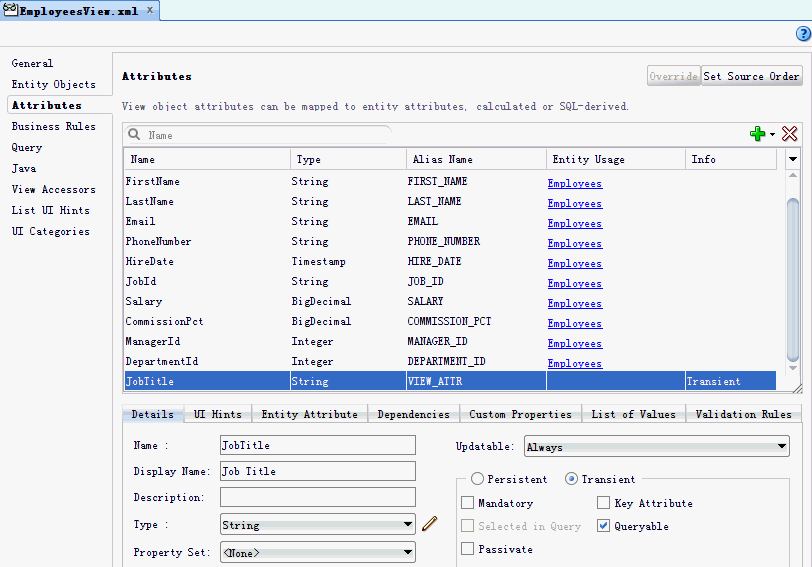Click the help question mark icon
Image resolution: width=812 pixels, height=567 pixels.
[x=803, y=34]
